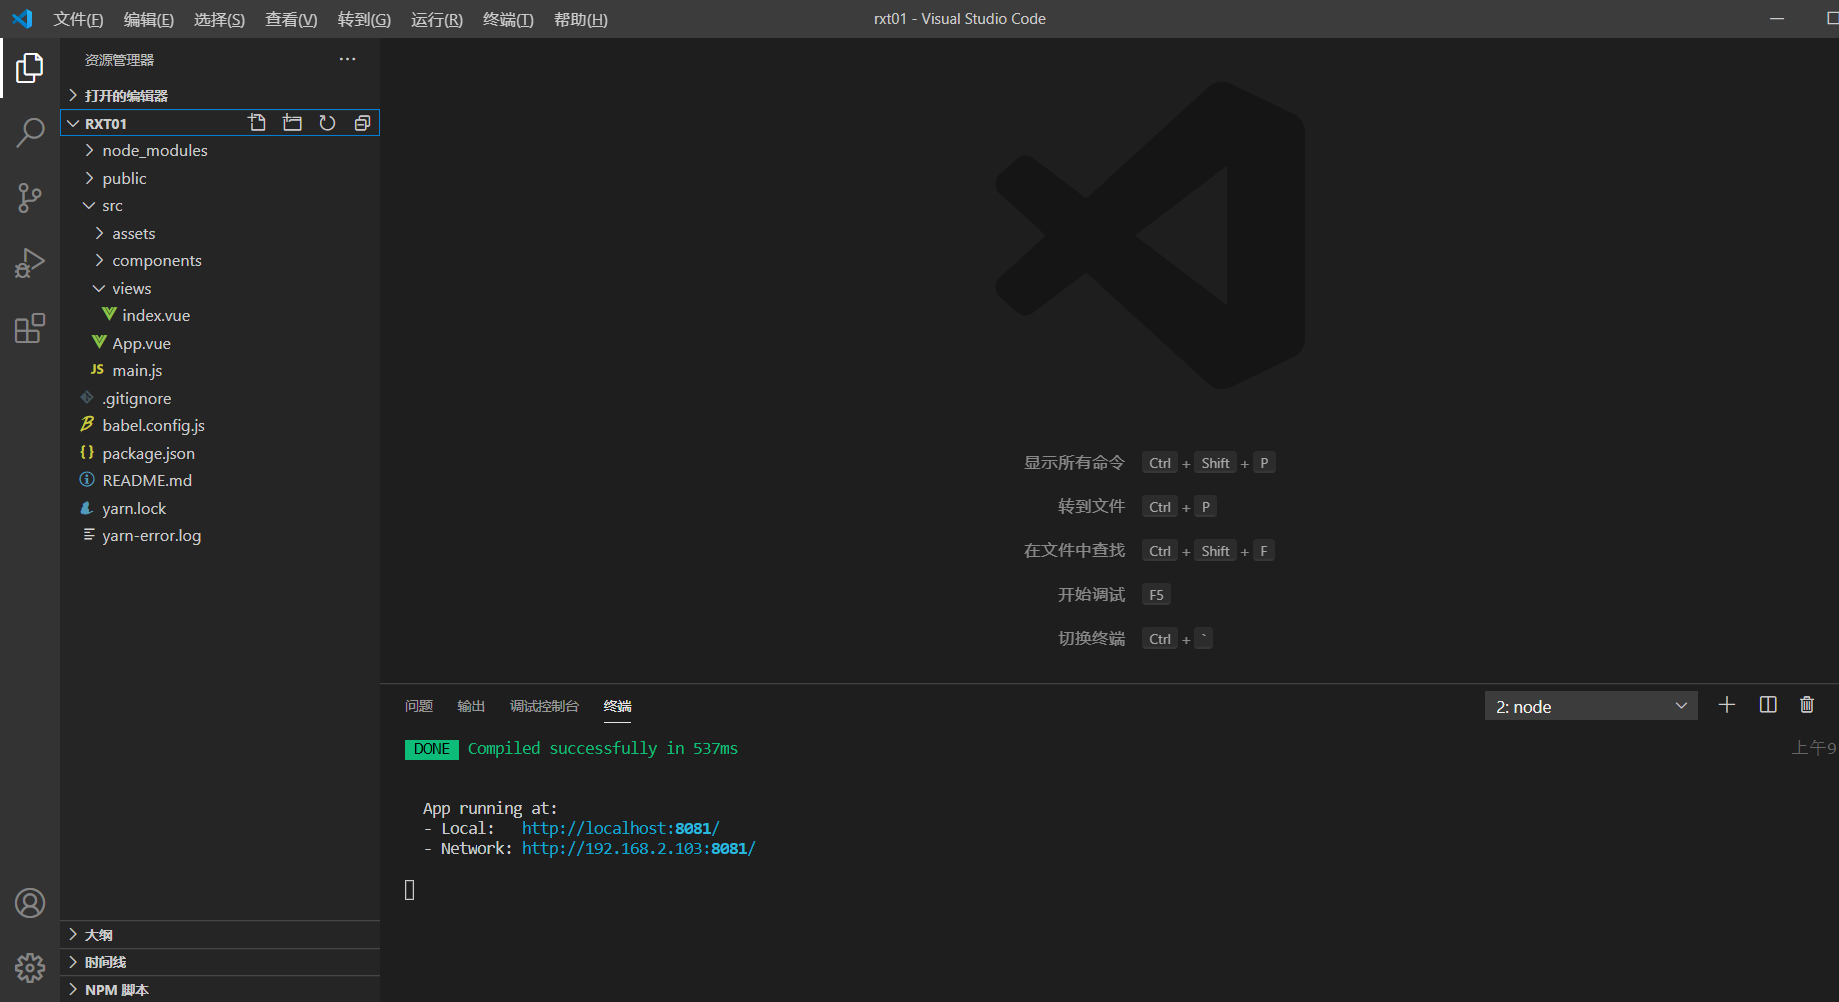This screenshot has height=1002, width=1839.
Task: Open Run and Debug view
Action: (30, 263)
